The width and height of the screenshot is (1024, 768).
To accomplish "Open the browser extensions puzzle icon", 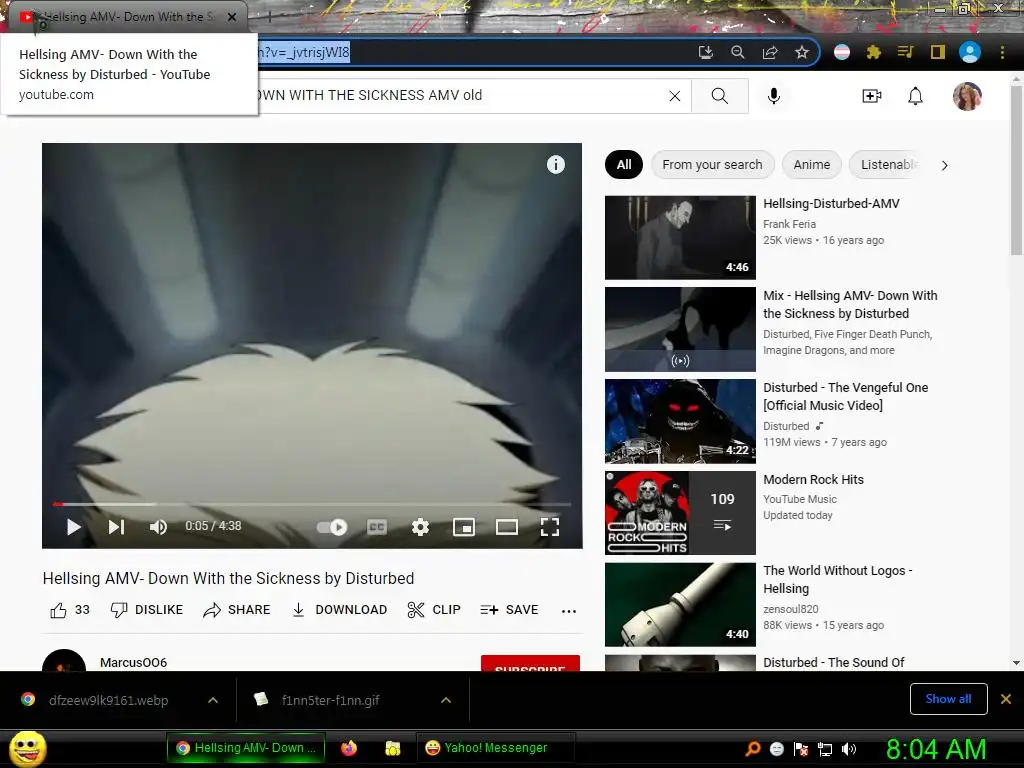I will [x=873, y=52].
